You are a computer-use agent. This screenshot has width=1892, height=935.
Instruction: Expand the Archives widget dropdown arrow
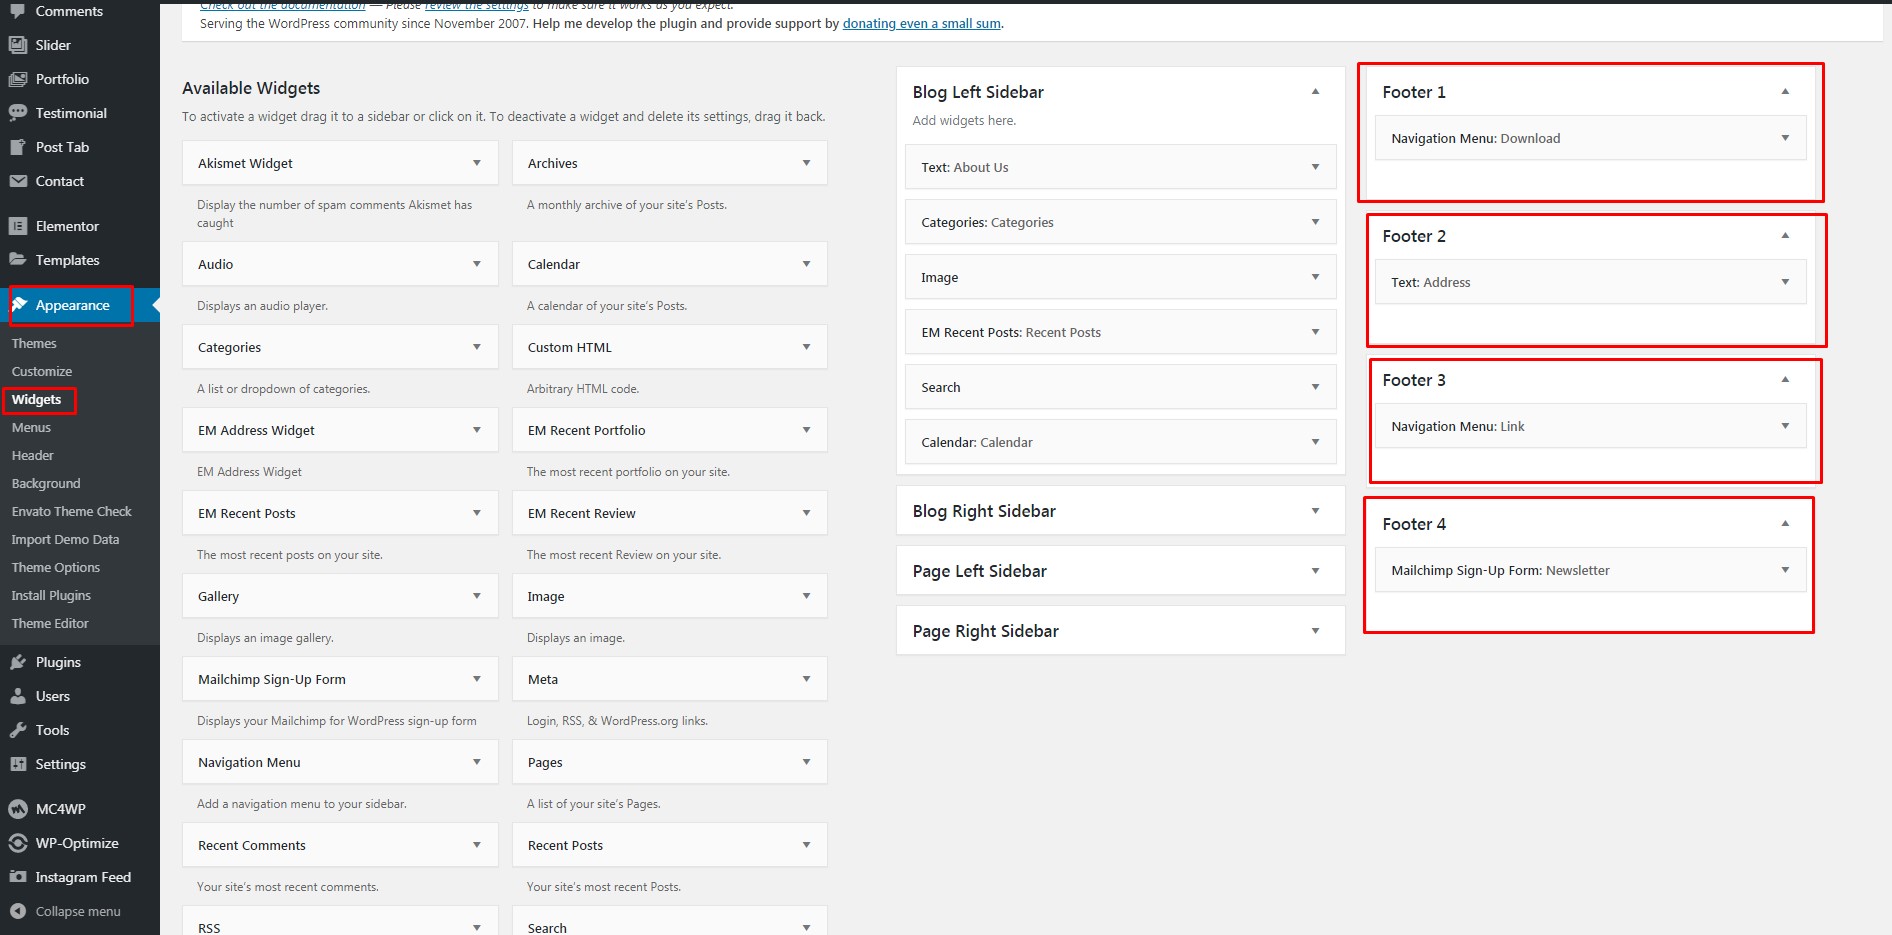click(x=806, y=163)
